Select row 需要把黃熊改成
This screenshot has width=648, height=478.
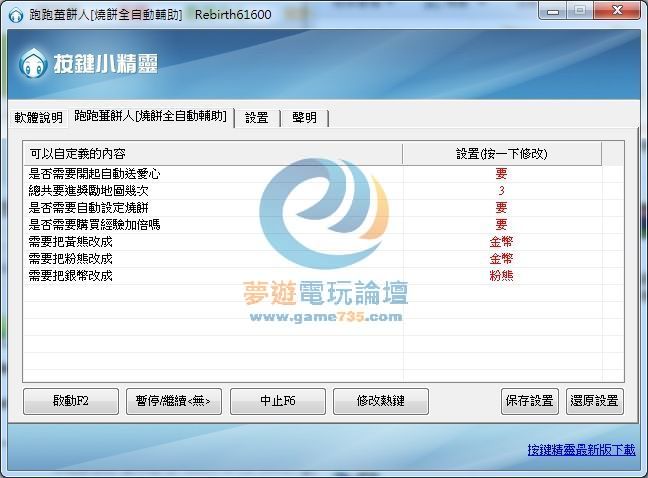point(313,242)
